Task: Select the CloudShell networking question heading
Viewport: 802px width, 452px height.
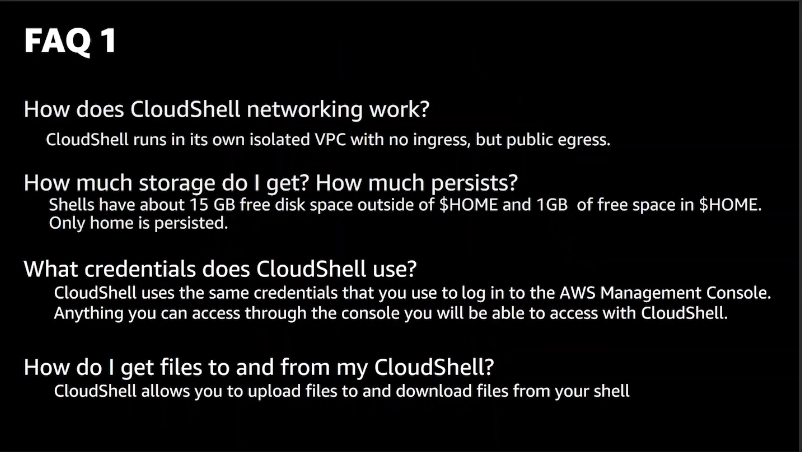Action: tap(226, 109)
